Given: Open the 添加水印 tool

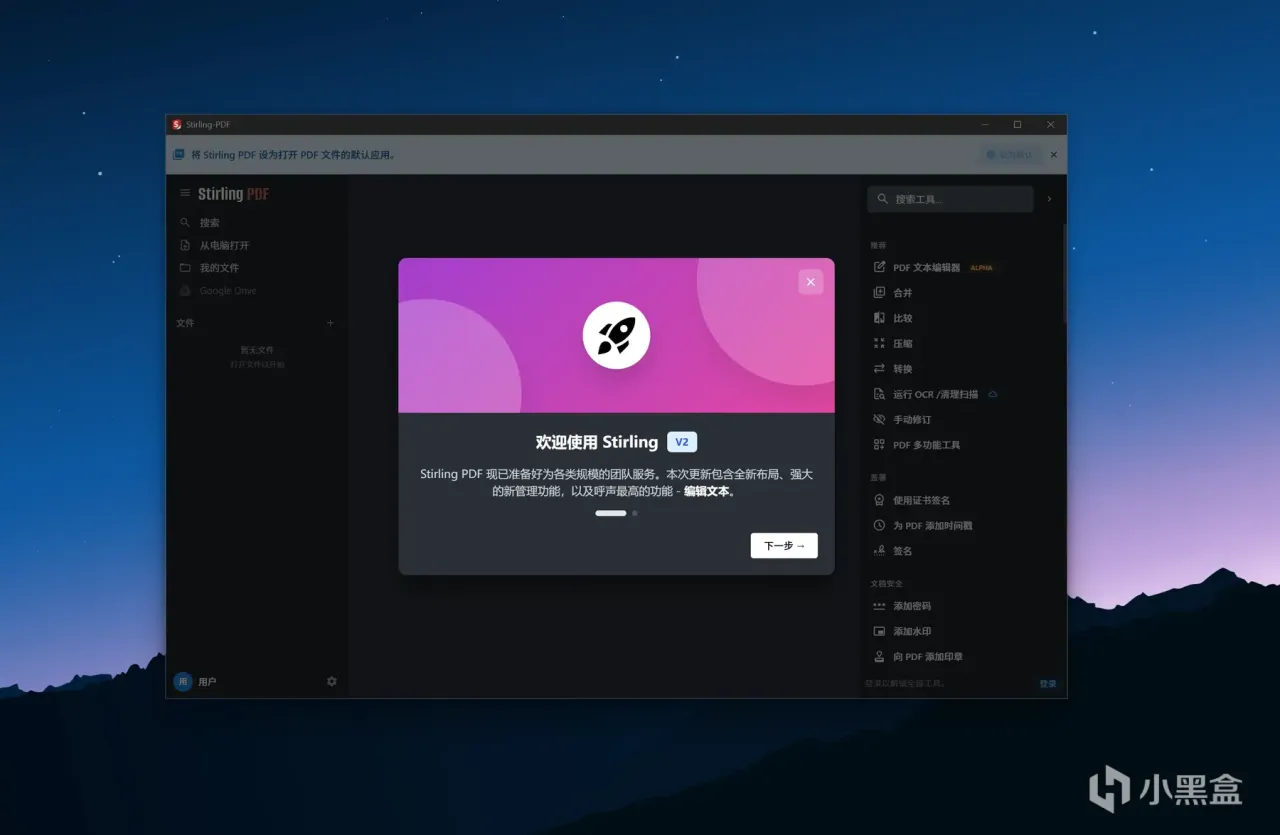Looking at the screenshot, I should click(x=912, y=631).
